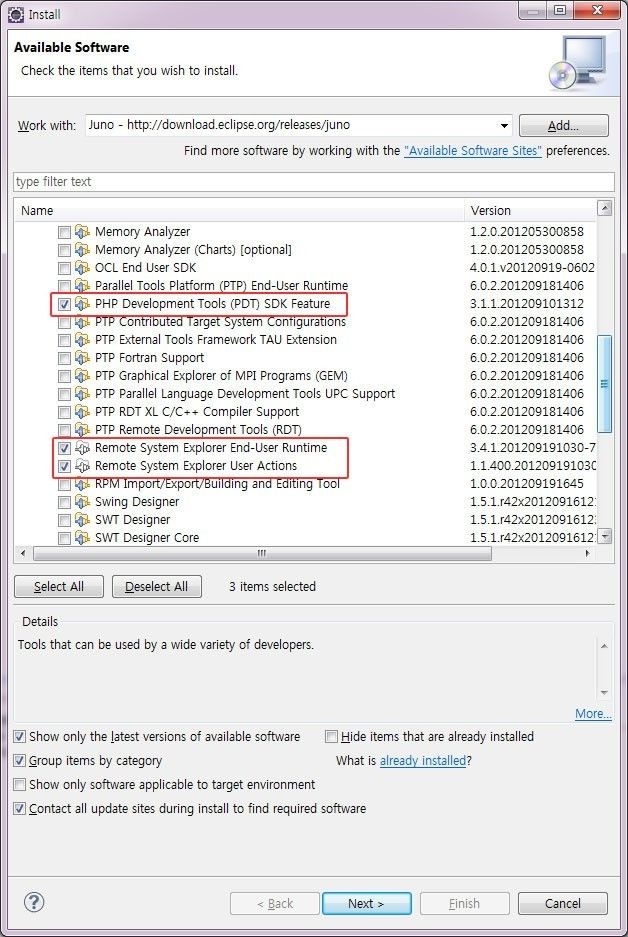The width and height of the screenshot is (628, 937).
Task: Click the Parallel Tools Platform End-User Runtime icon
Action: [82, 286]
